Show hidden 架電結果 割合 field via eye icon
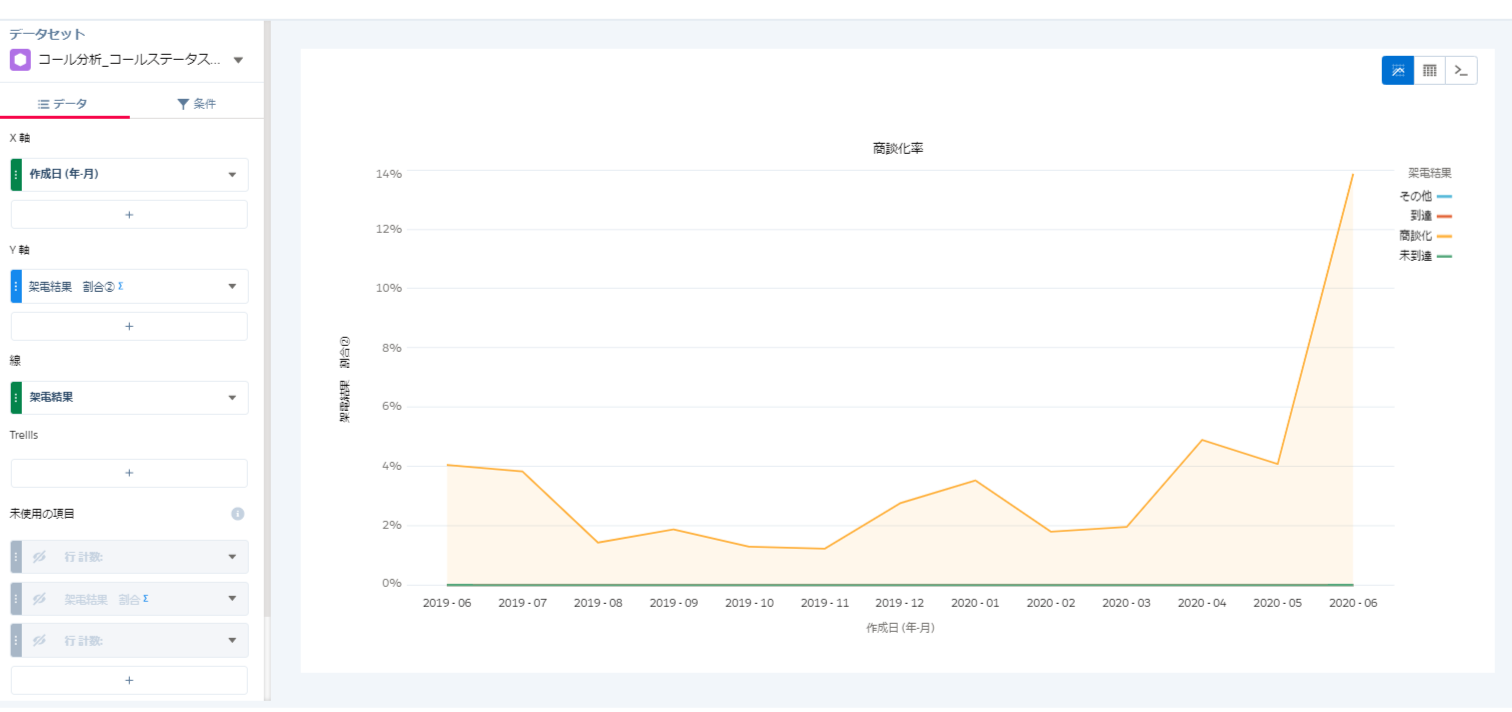 click(40, 599)
